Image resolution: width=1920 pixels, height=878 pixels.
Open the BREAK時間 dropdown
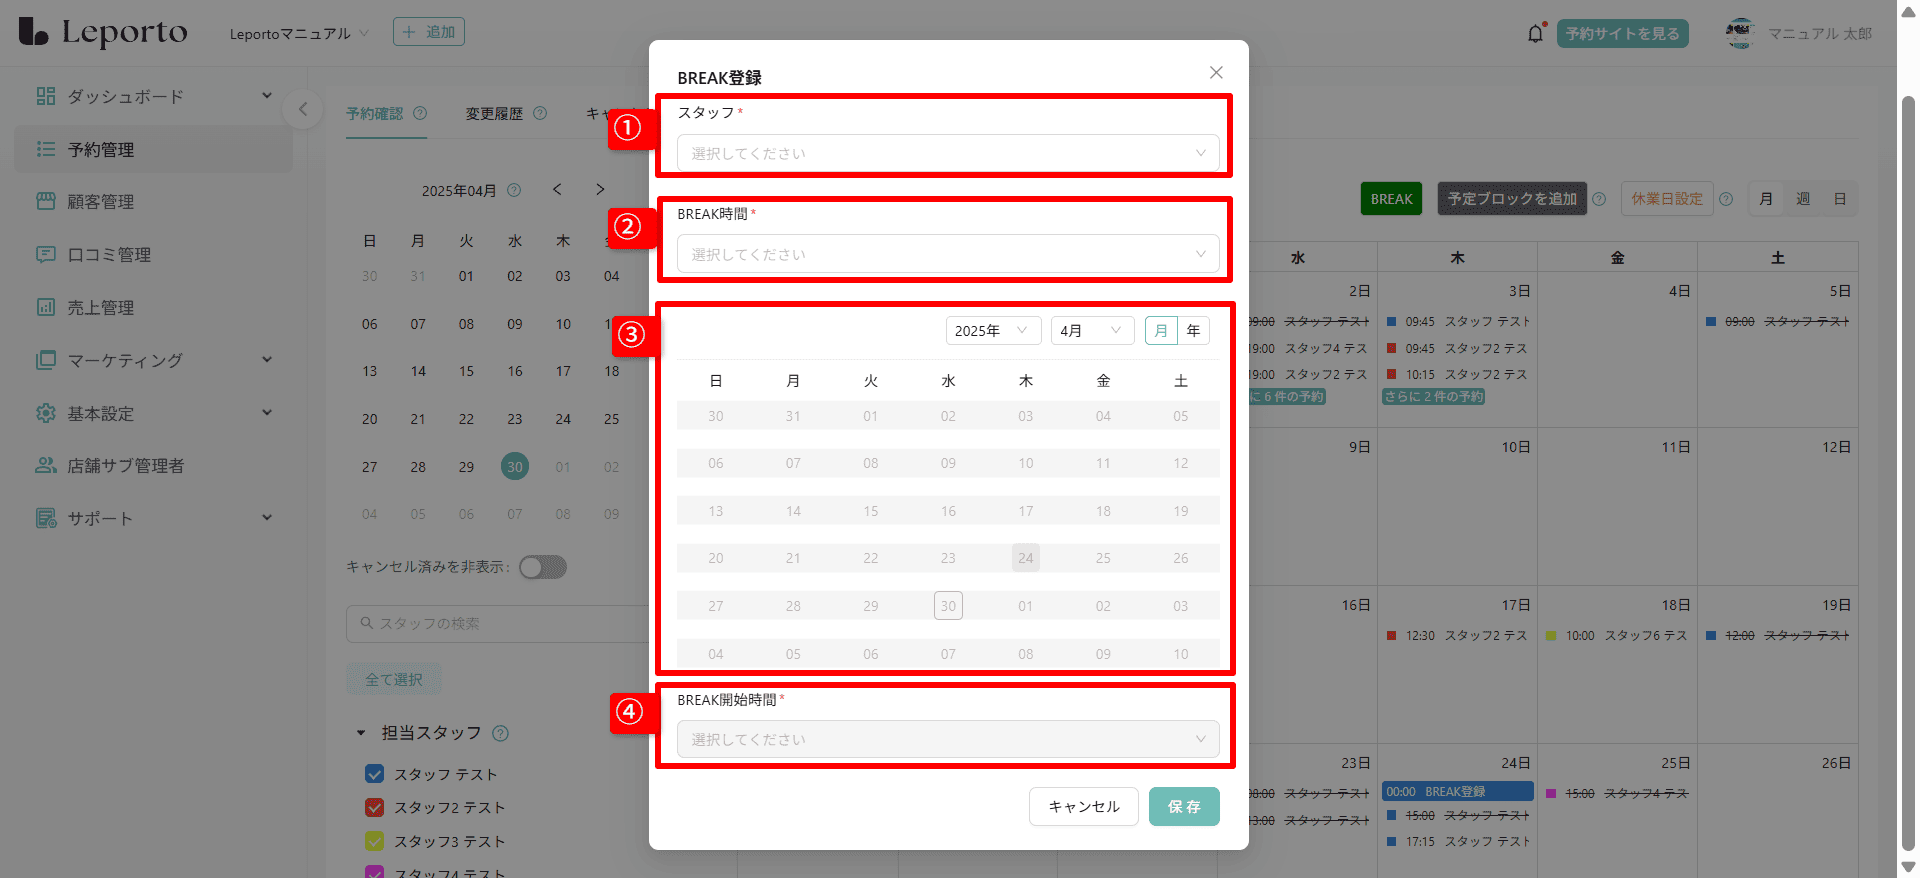(x=948, y=254)
